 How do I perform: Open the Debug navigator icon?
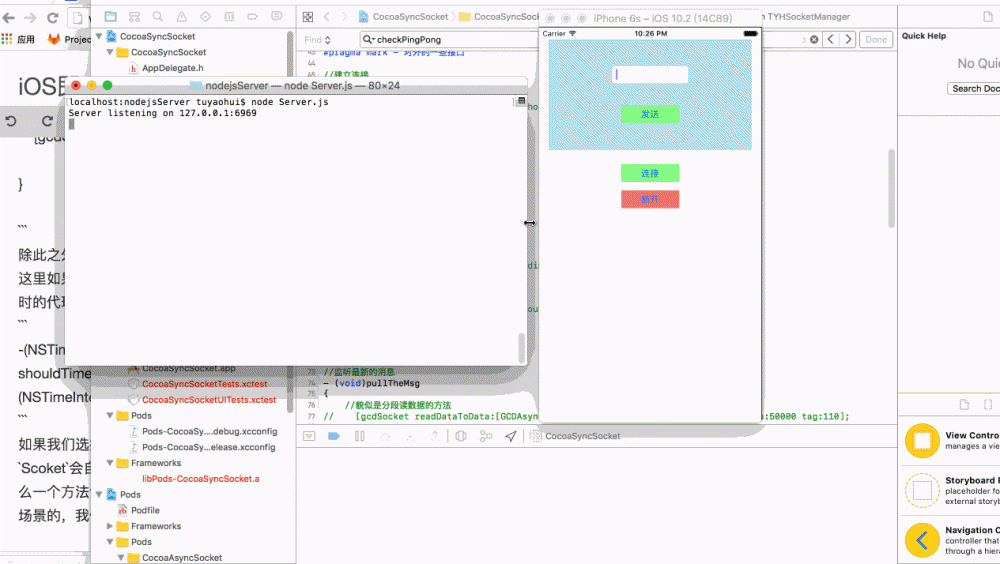click(x=229, y=17)
